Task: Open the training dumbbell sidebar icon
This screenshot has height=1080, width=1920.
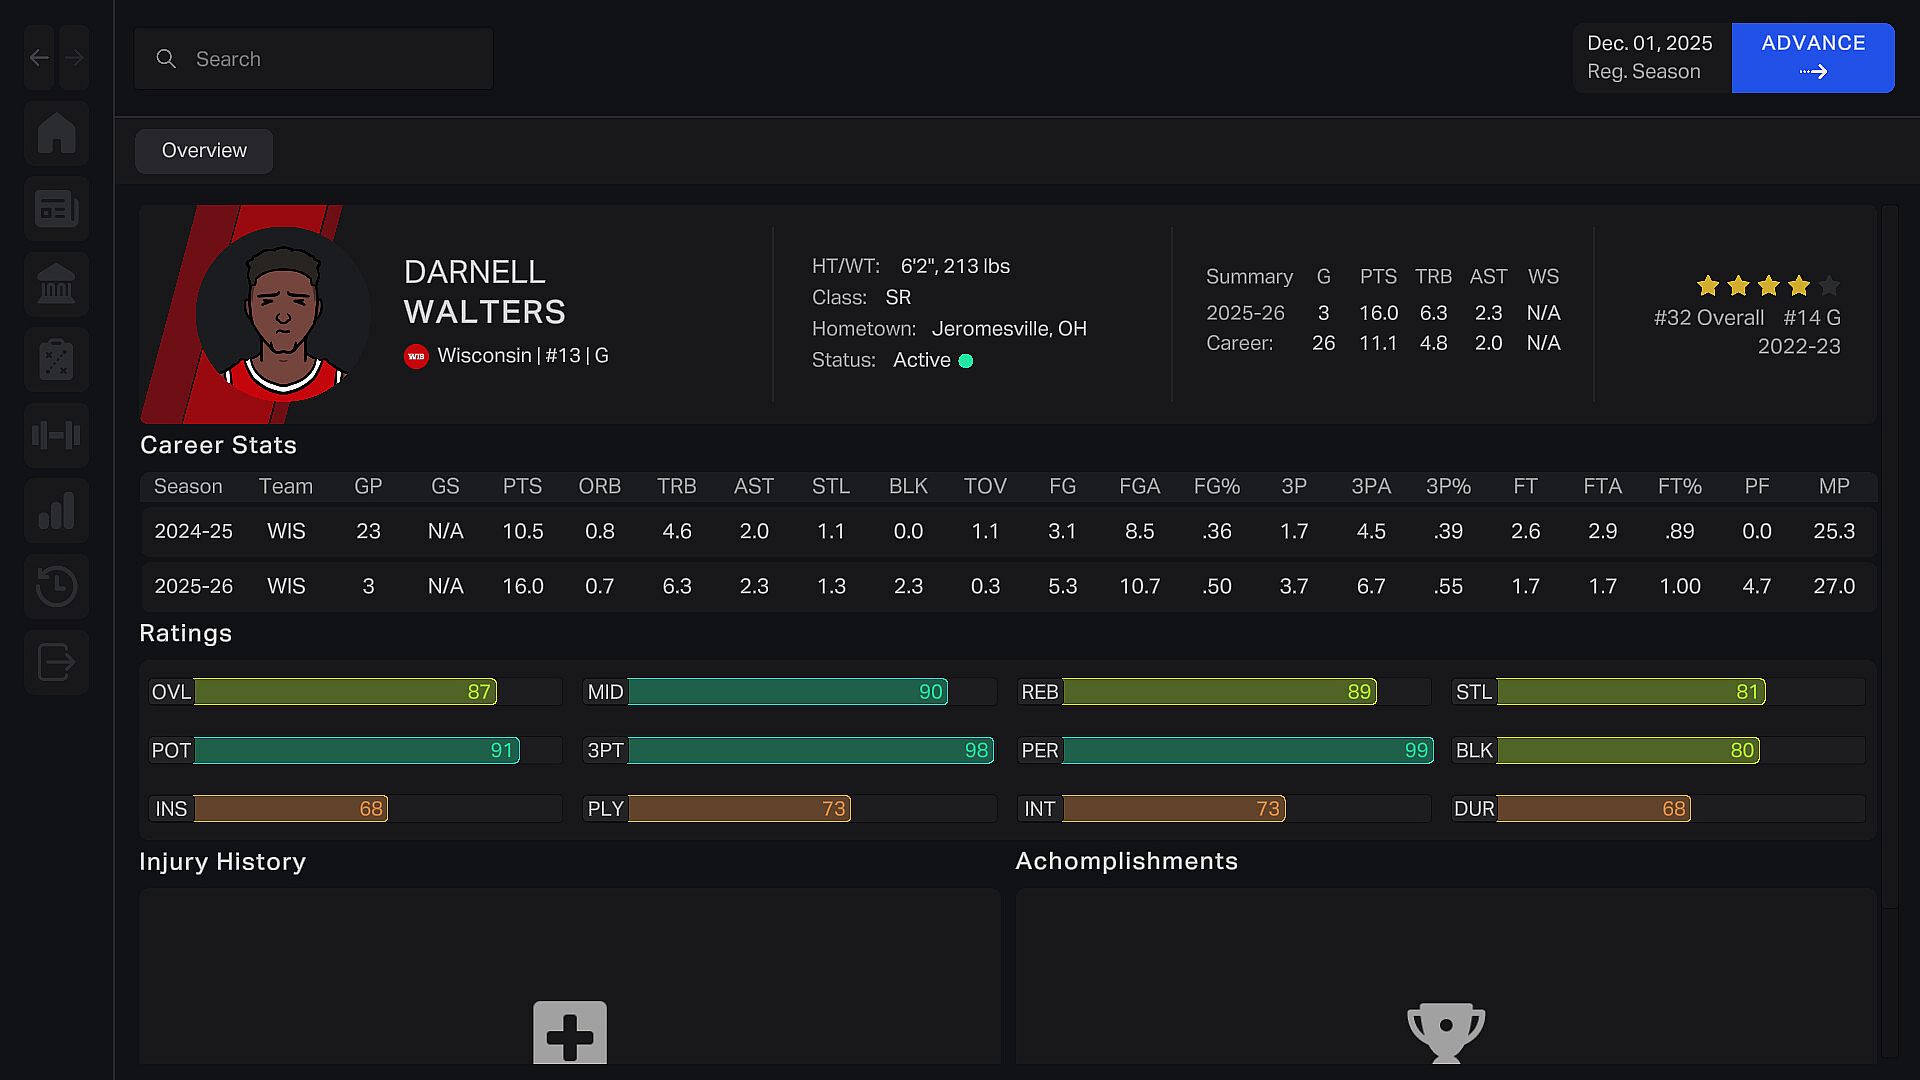Action: [57, 435]
